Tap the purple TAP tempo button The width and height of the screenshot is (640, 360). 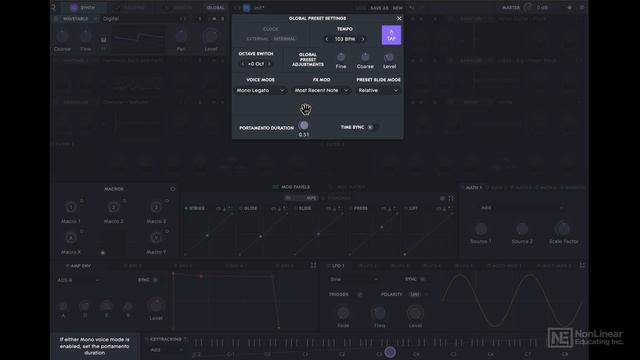coord(391,35)
